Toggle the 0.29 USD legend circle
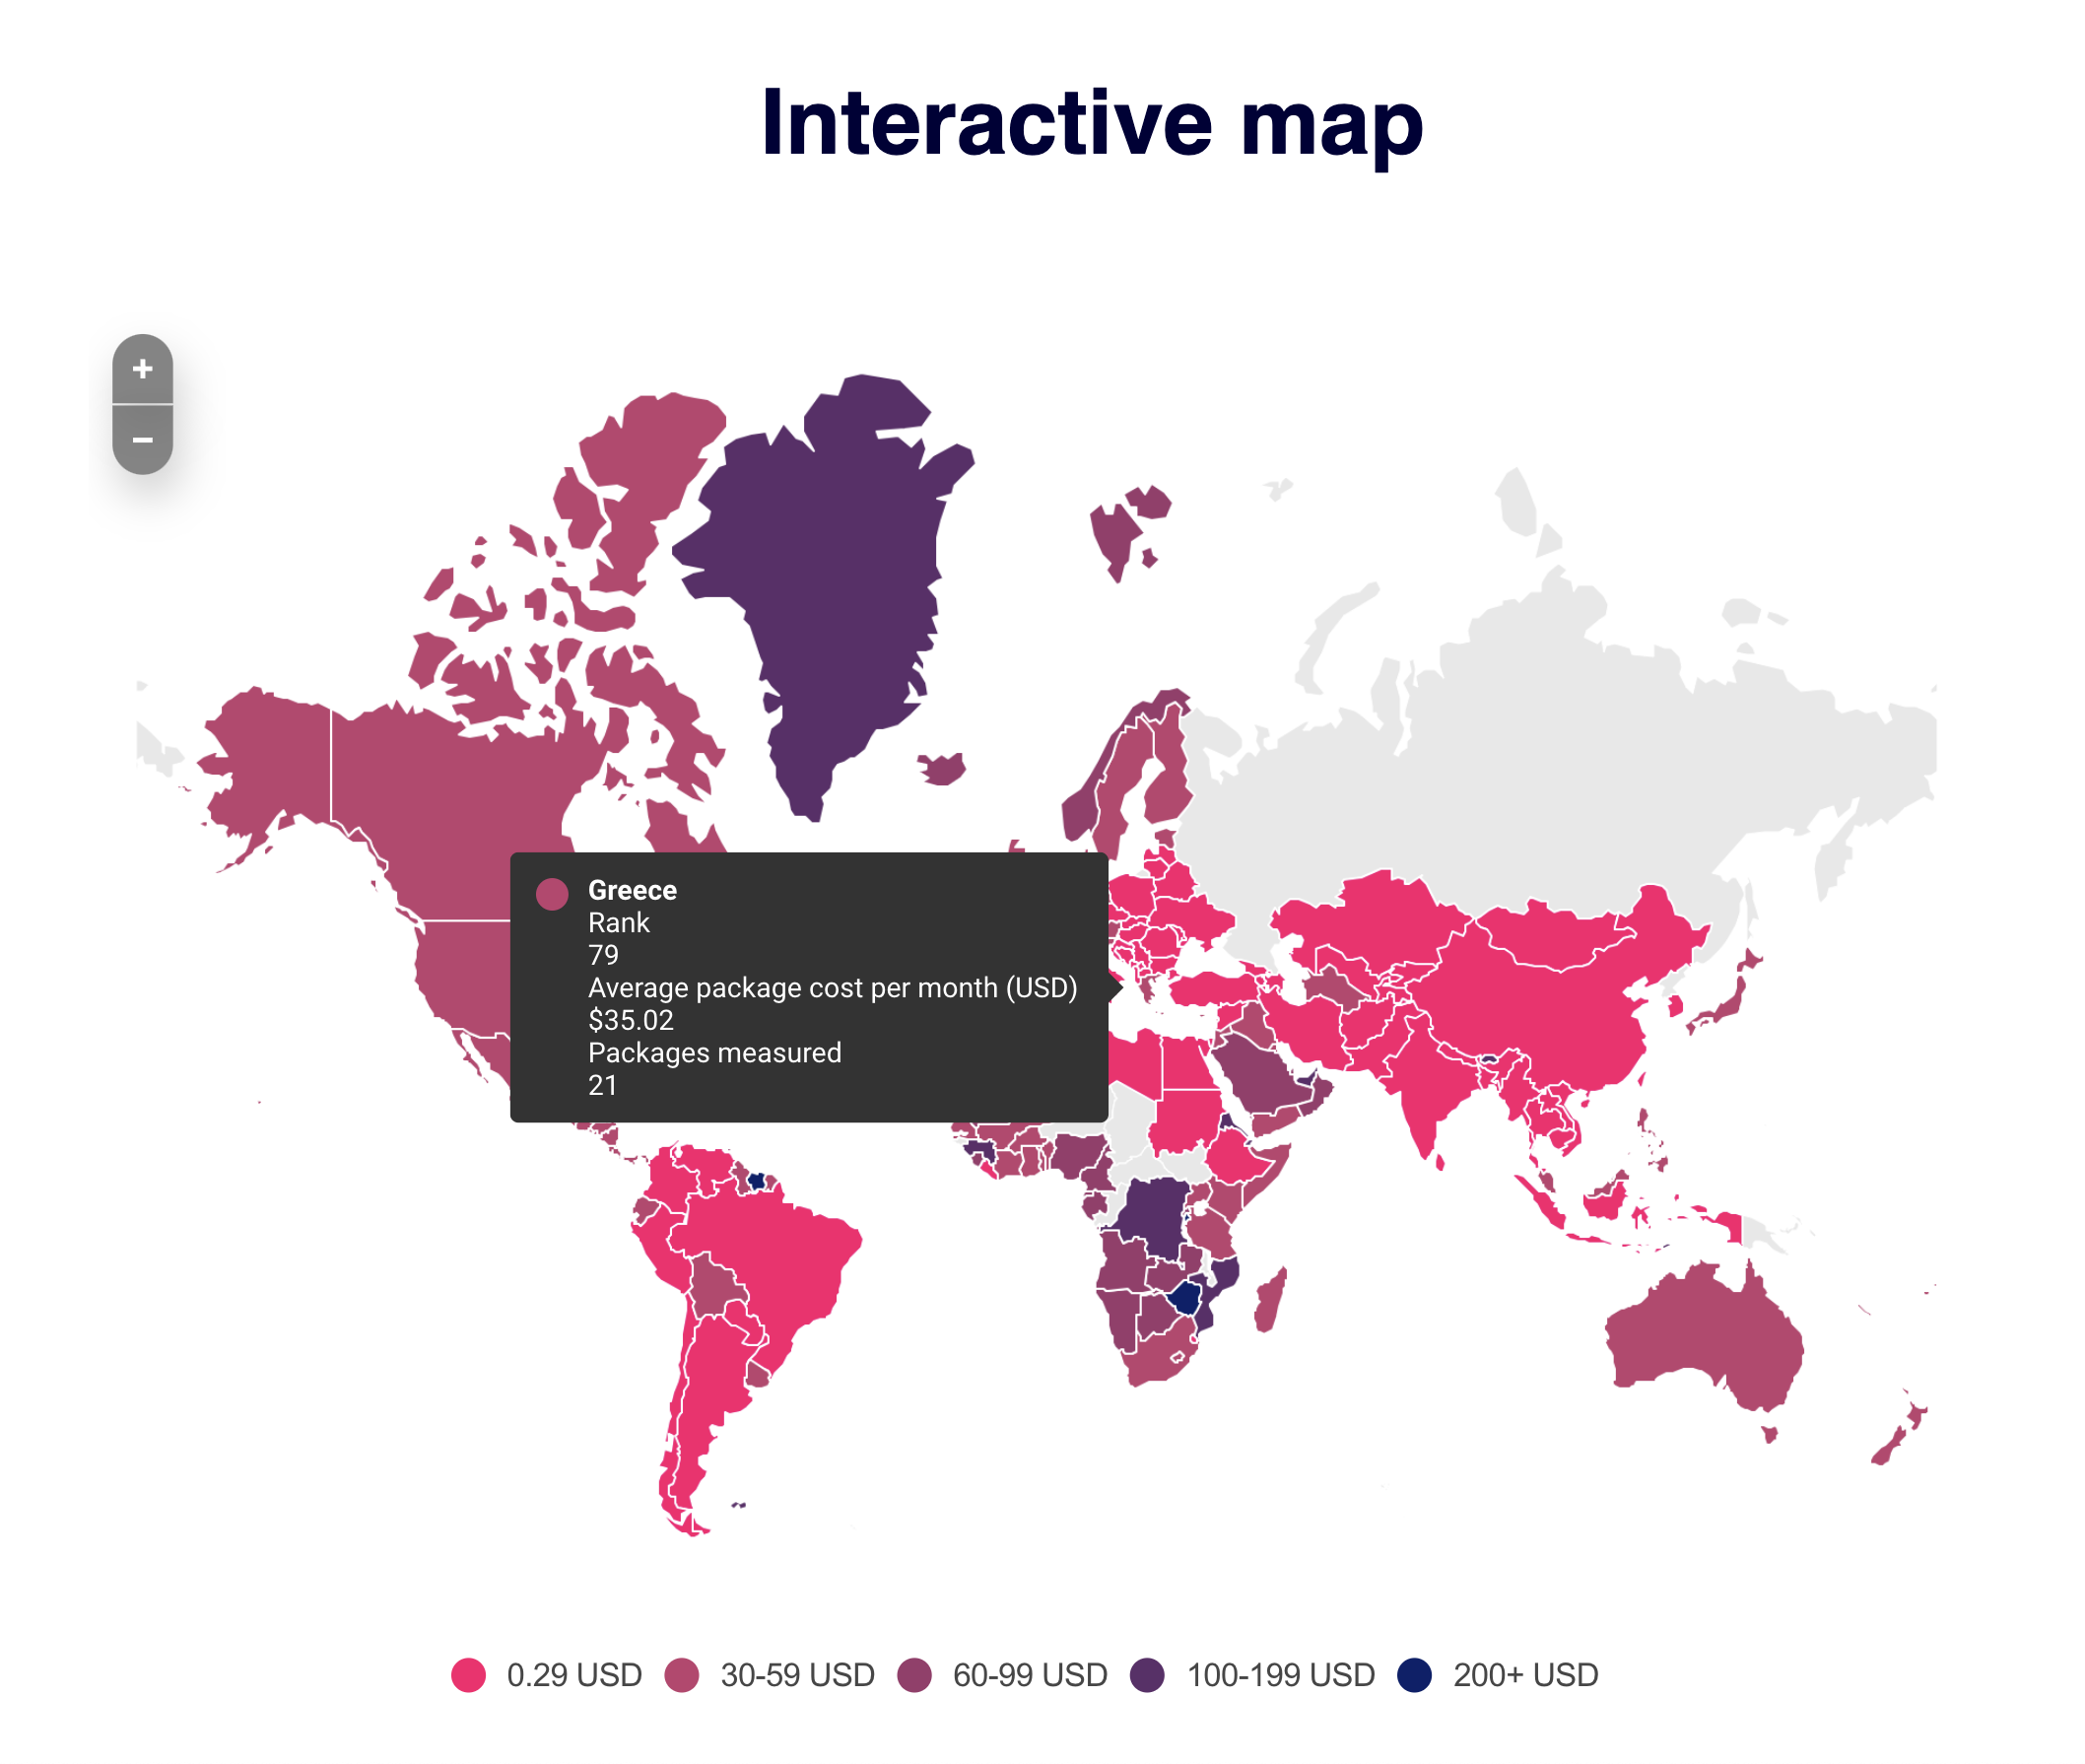The width and height of the screenshot is (2085, 1764). (x=468, y=1675)
